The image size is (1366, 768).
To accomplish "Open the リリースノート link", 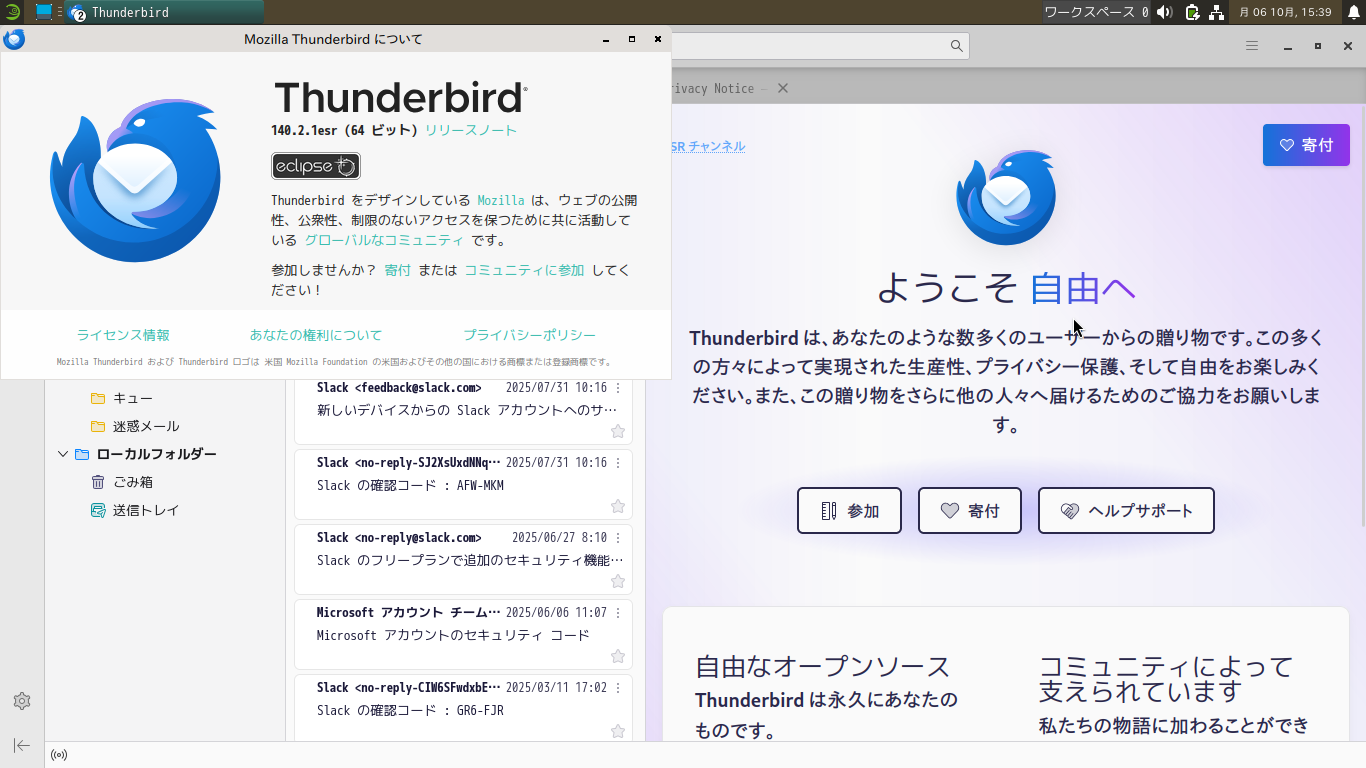I will coord(471,131).
